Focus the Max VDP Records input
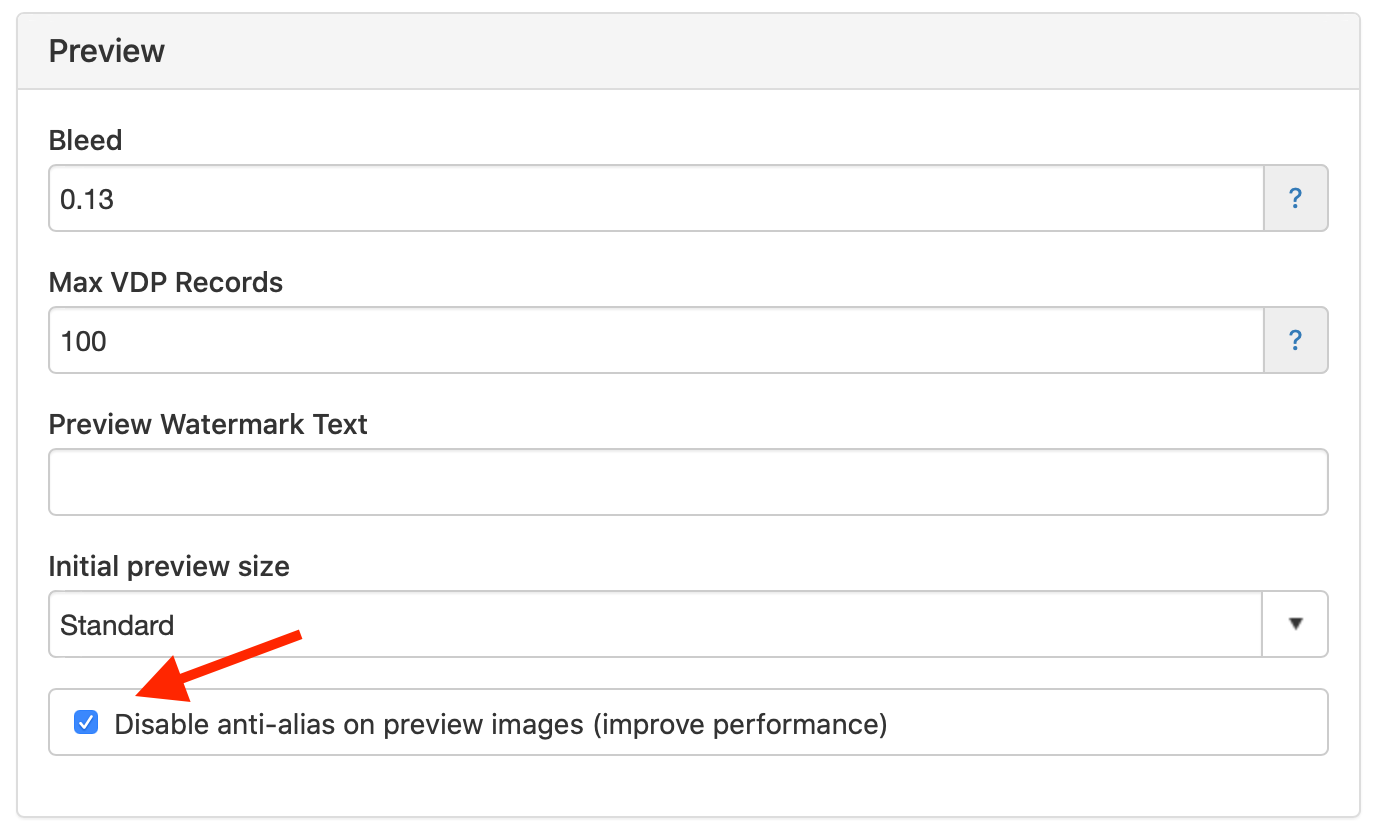The width and height of the screenshot is (1382, 836). click(656, 340)
